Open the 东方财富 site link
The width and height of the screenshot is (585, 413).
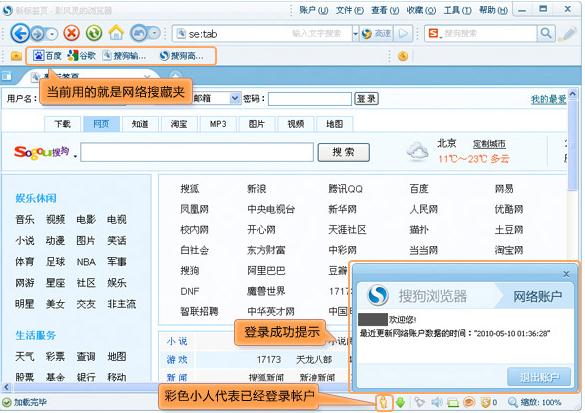266,250
